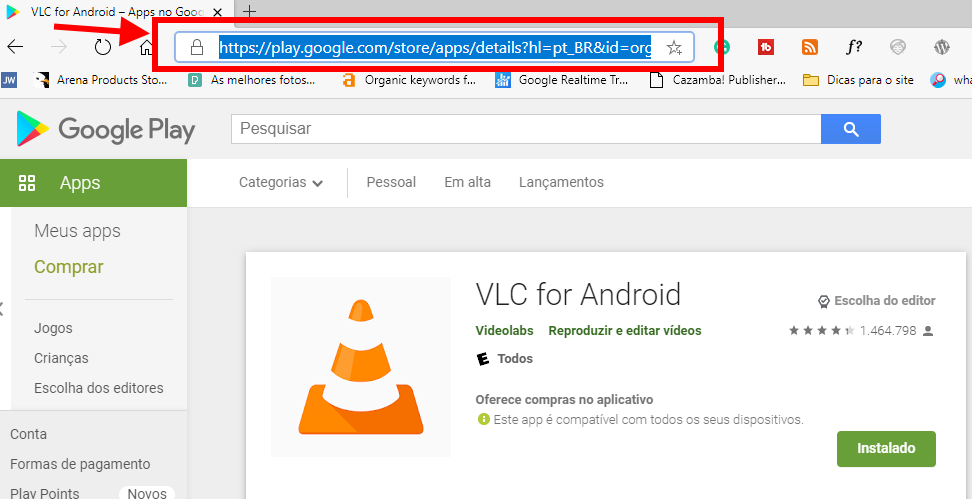Click the Videolabs developer link
The height and width of the screenshot is (499, 972).
pyautogui.click(x=504, y=330)
